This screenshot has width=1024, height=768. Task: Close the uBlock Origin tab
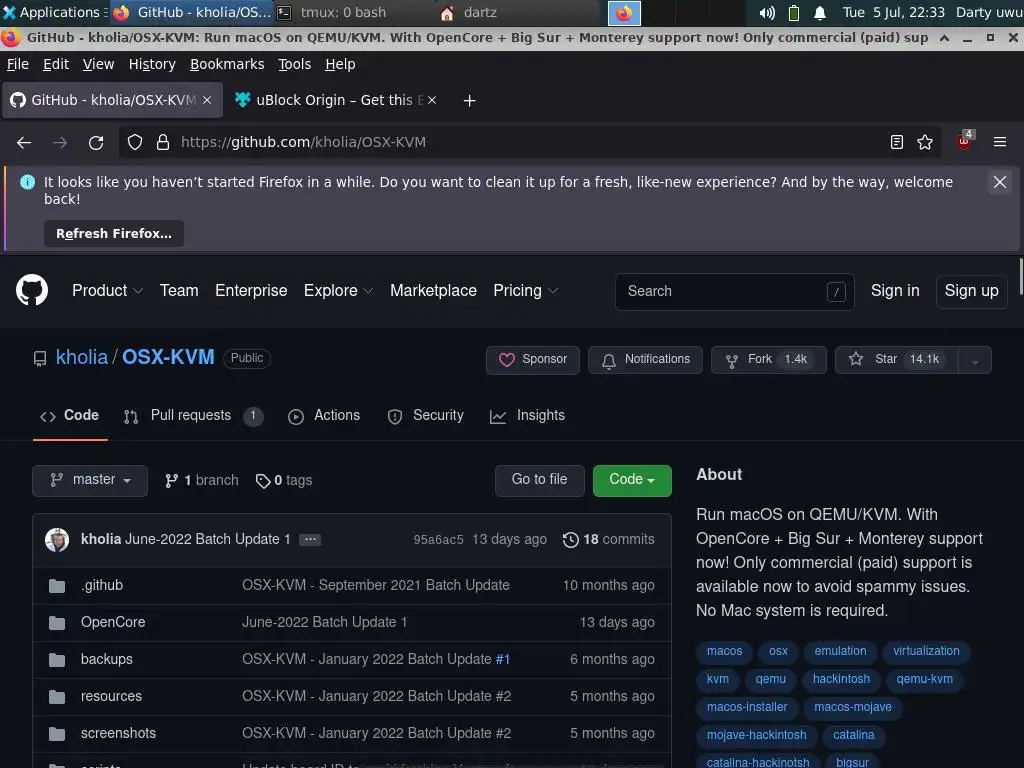[432, 100]
